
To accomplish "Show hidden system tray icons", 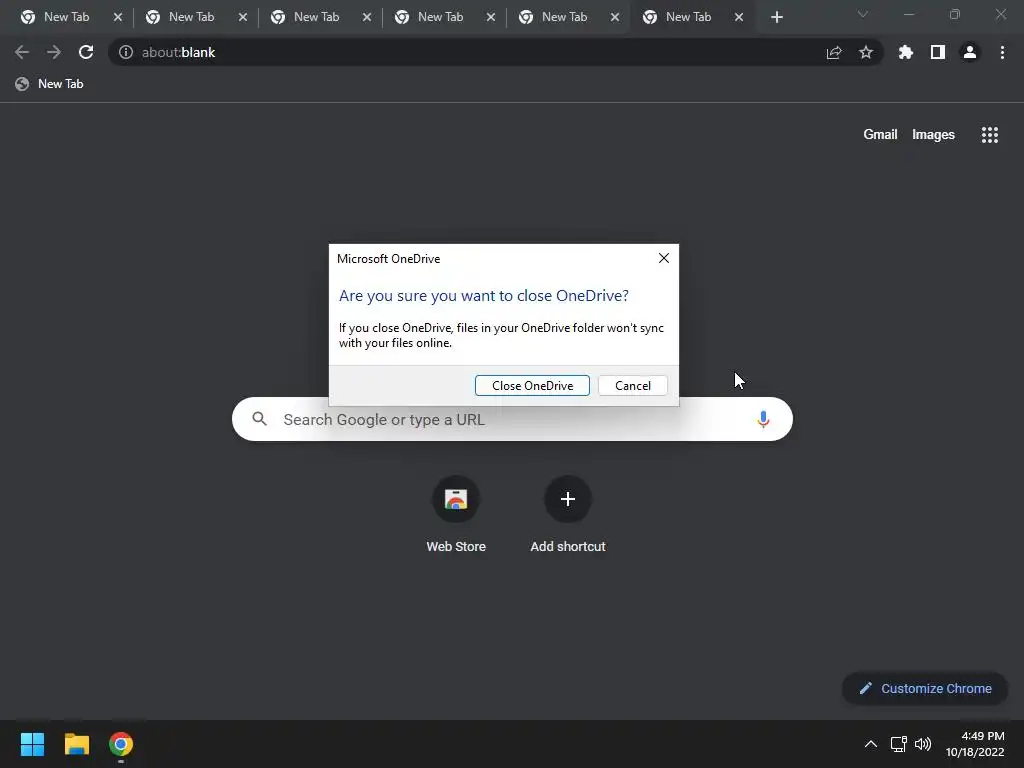I will tap(871, 744).
